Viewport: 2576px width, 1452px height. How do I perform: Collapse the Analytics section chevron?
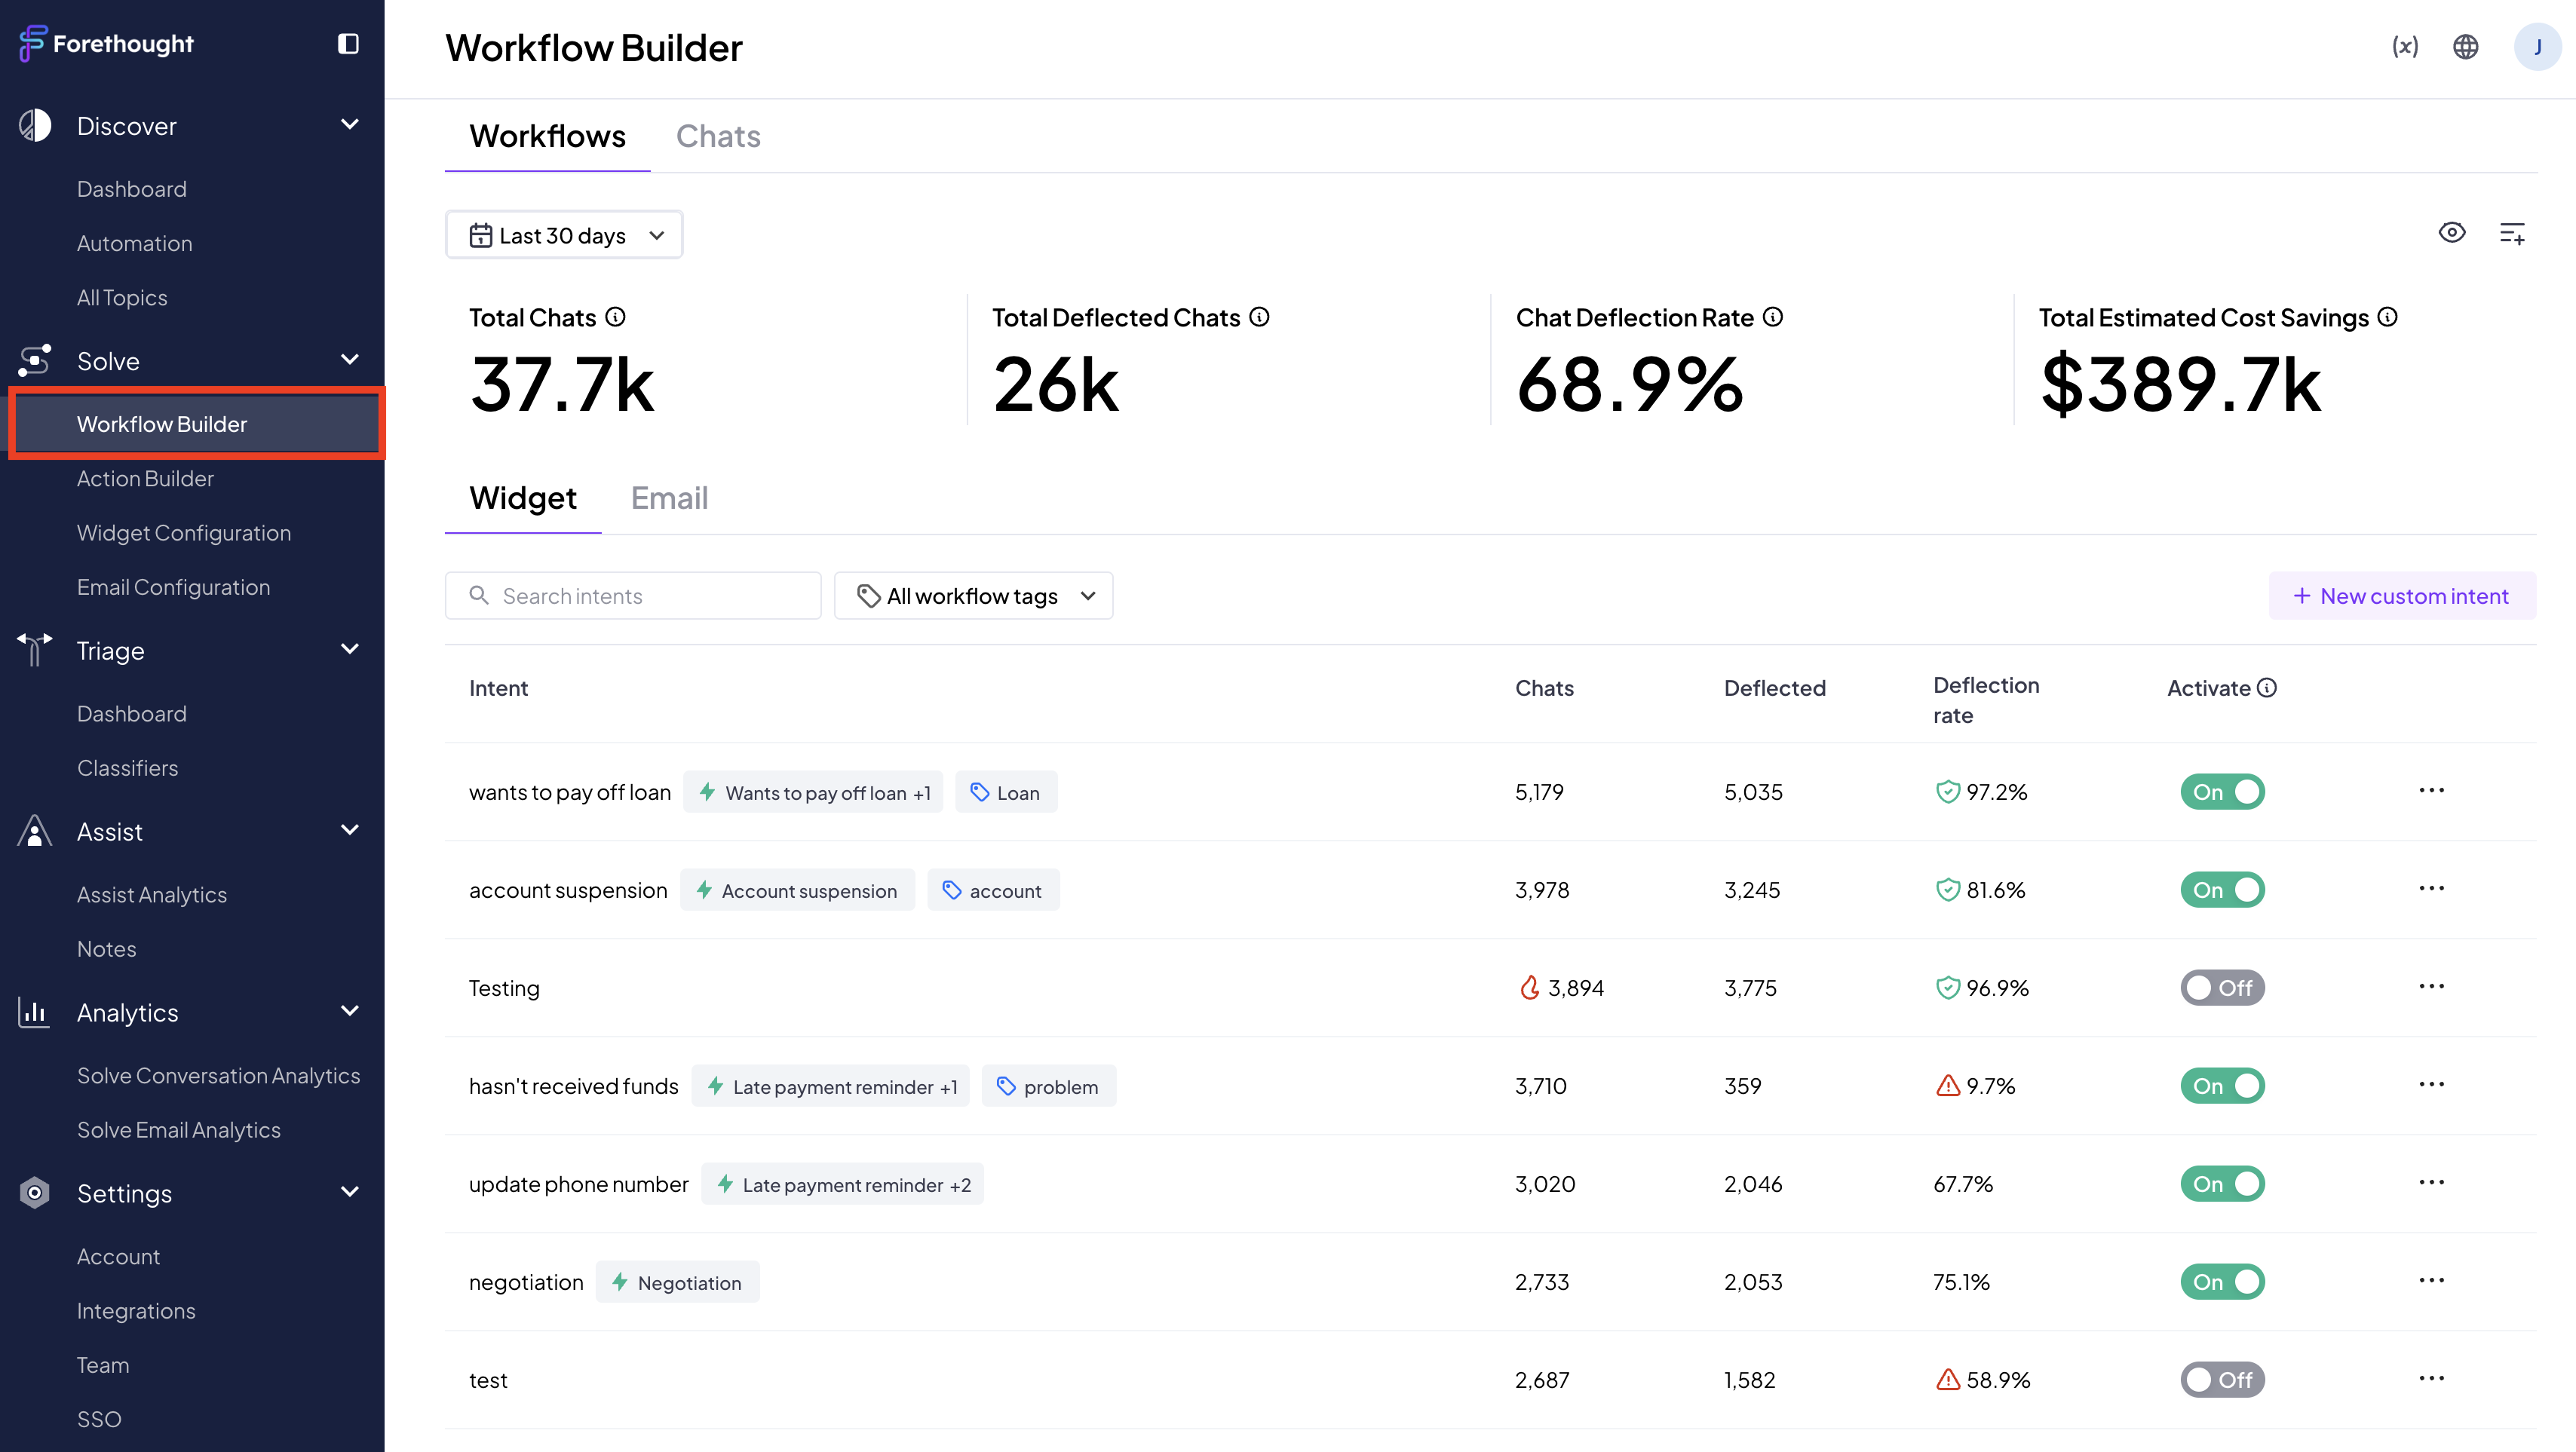(x=350, y=1011)
